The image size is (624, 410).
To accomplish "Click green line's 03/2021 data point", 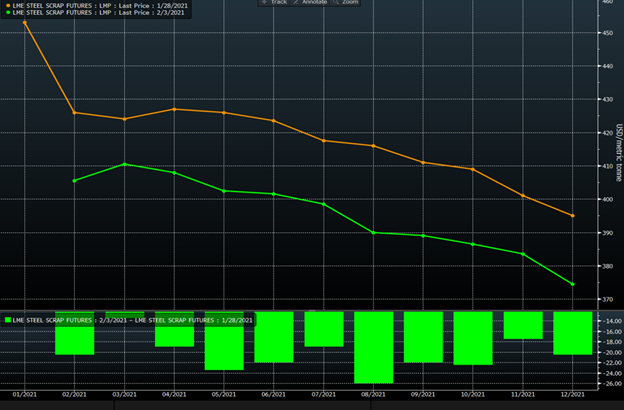I will coord(124,164).
